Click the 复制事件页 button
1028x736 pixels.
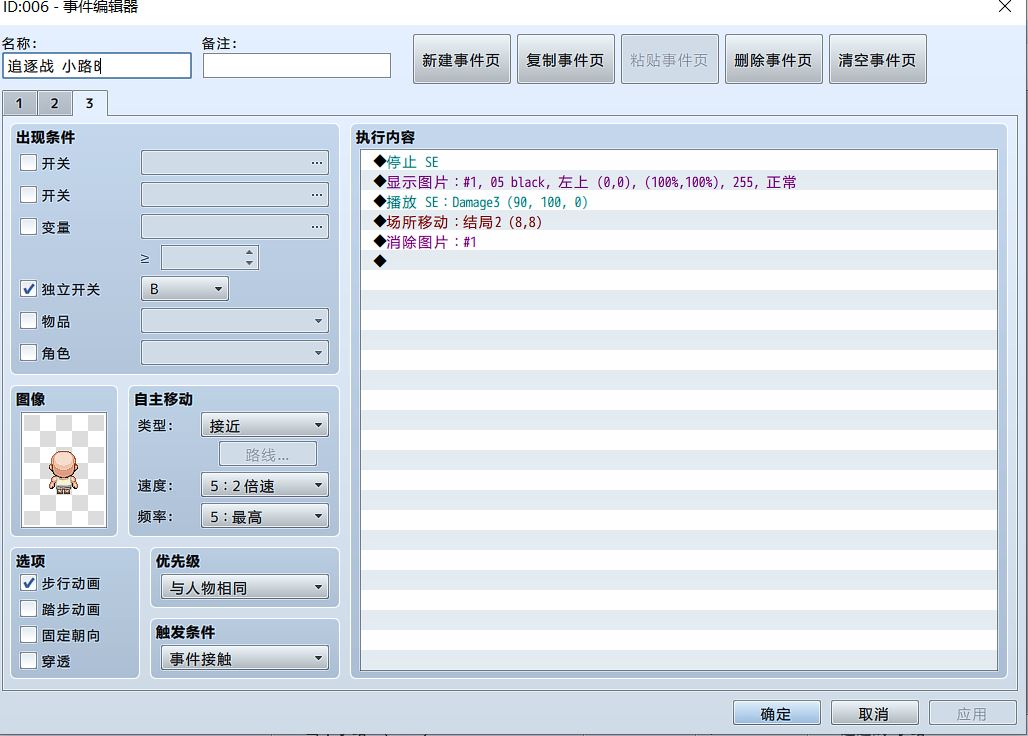tap(566, 60)
